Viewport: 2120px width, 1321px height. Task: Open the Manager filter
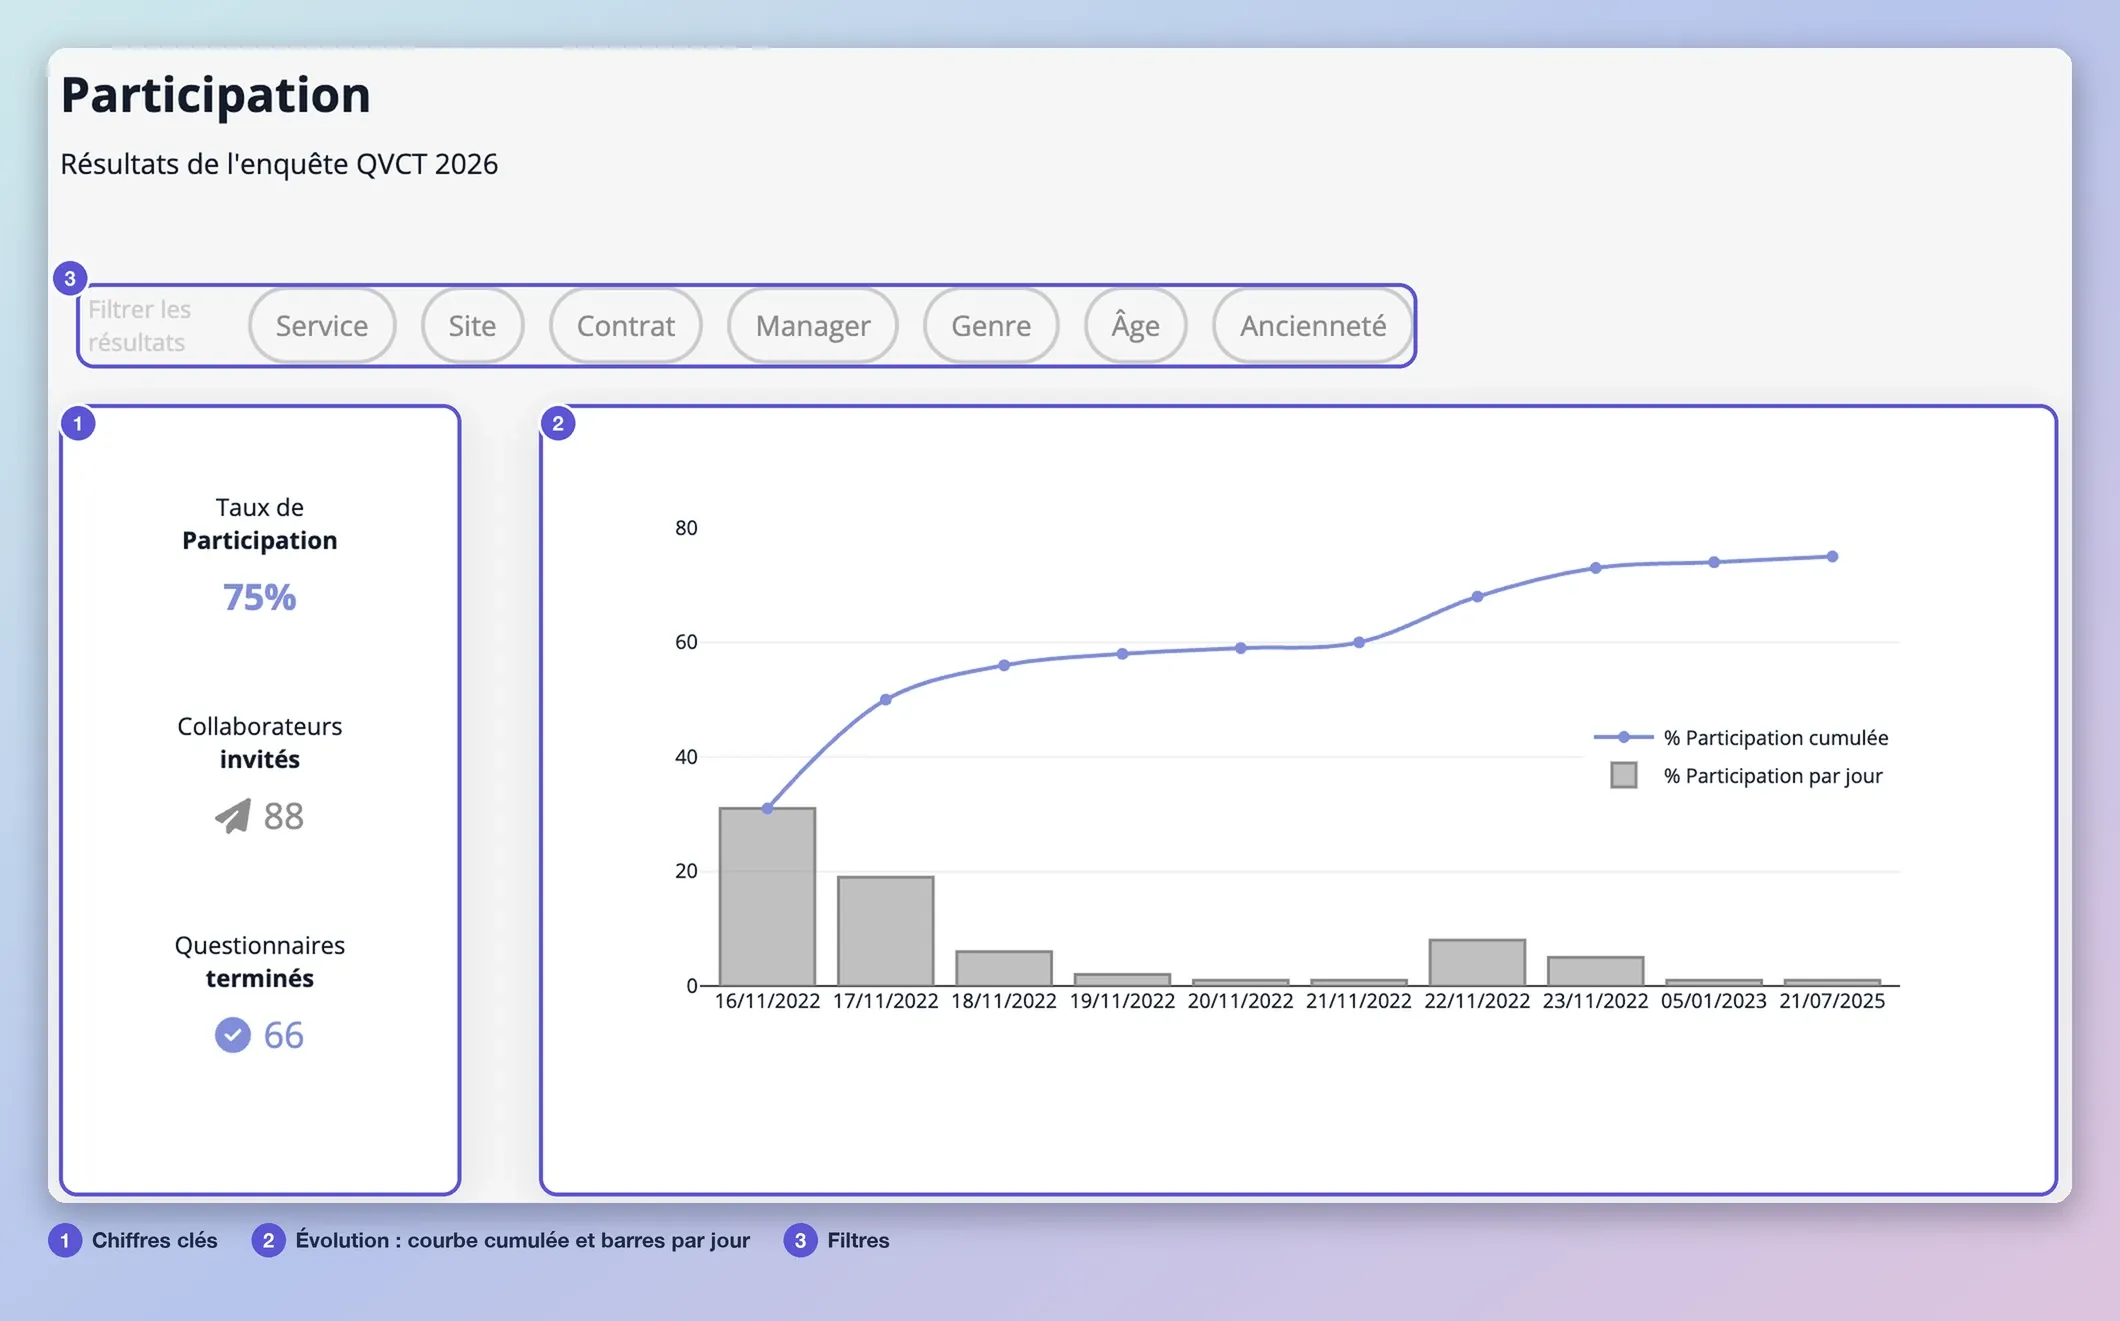[x=813, y=326]
